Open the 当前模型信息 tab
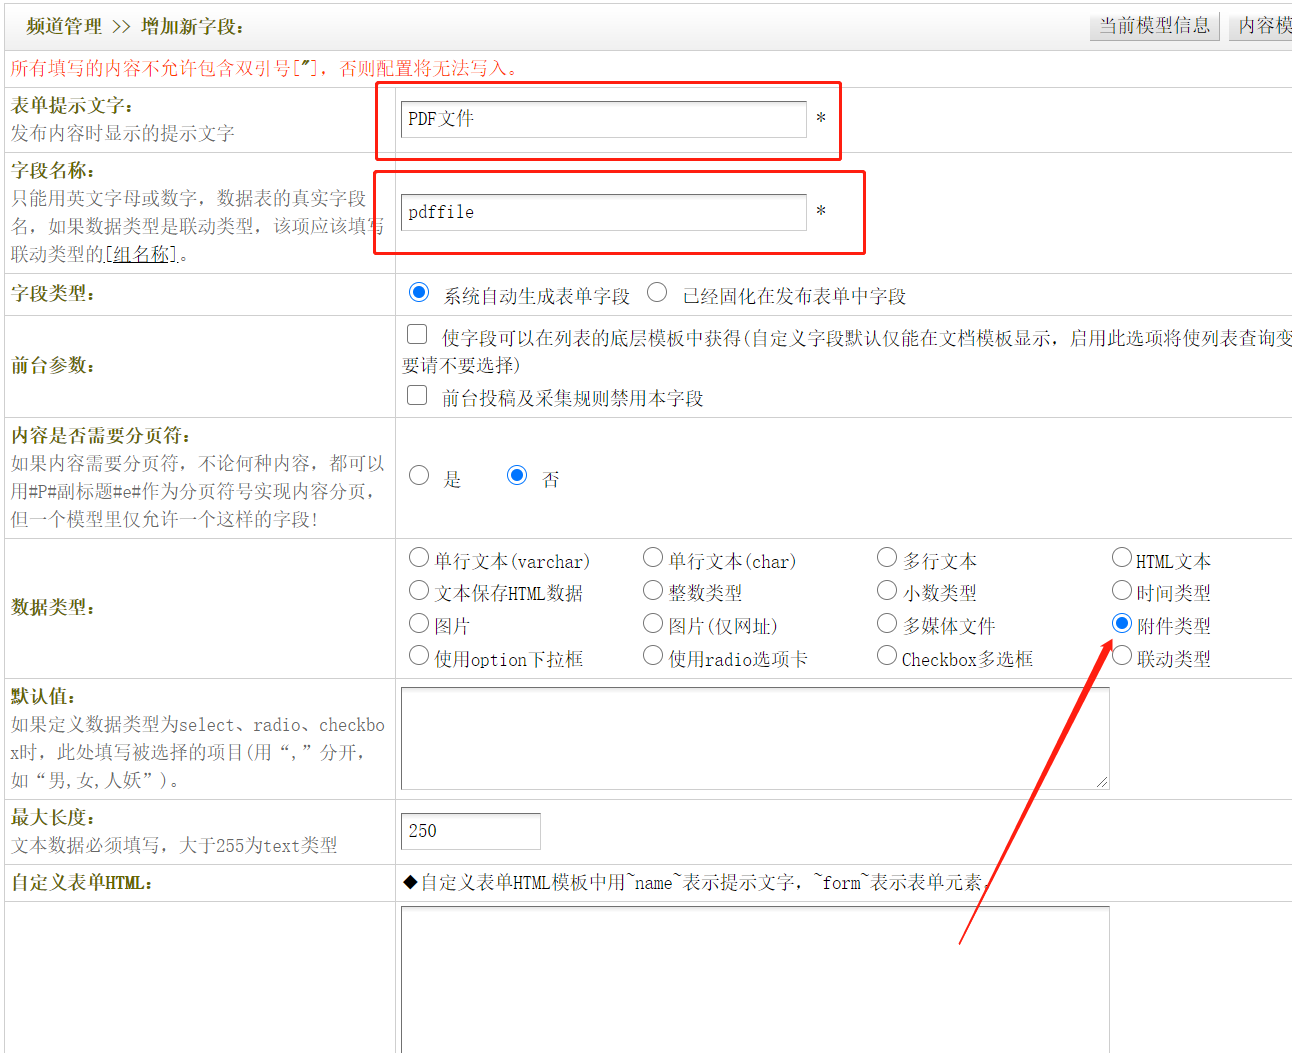 [x=1155, y=26]
